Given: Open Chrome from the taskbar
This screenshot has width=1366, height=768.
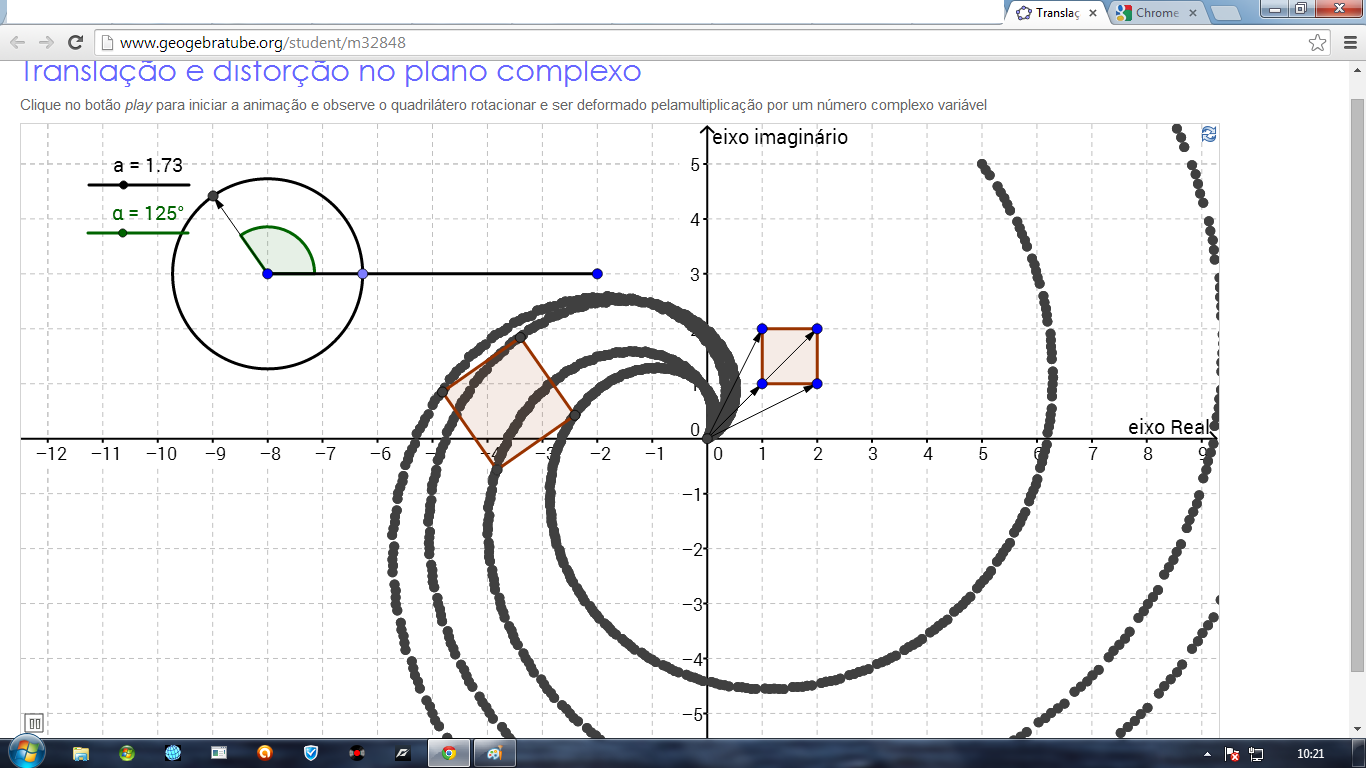Looking at the screenshot, I should coord(449,753).
